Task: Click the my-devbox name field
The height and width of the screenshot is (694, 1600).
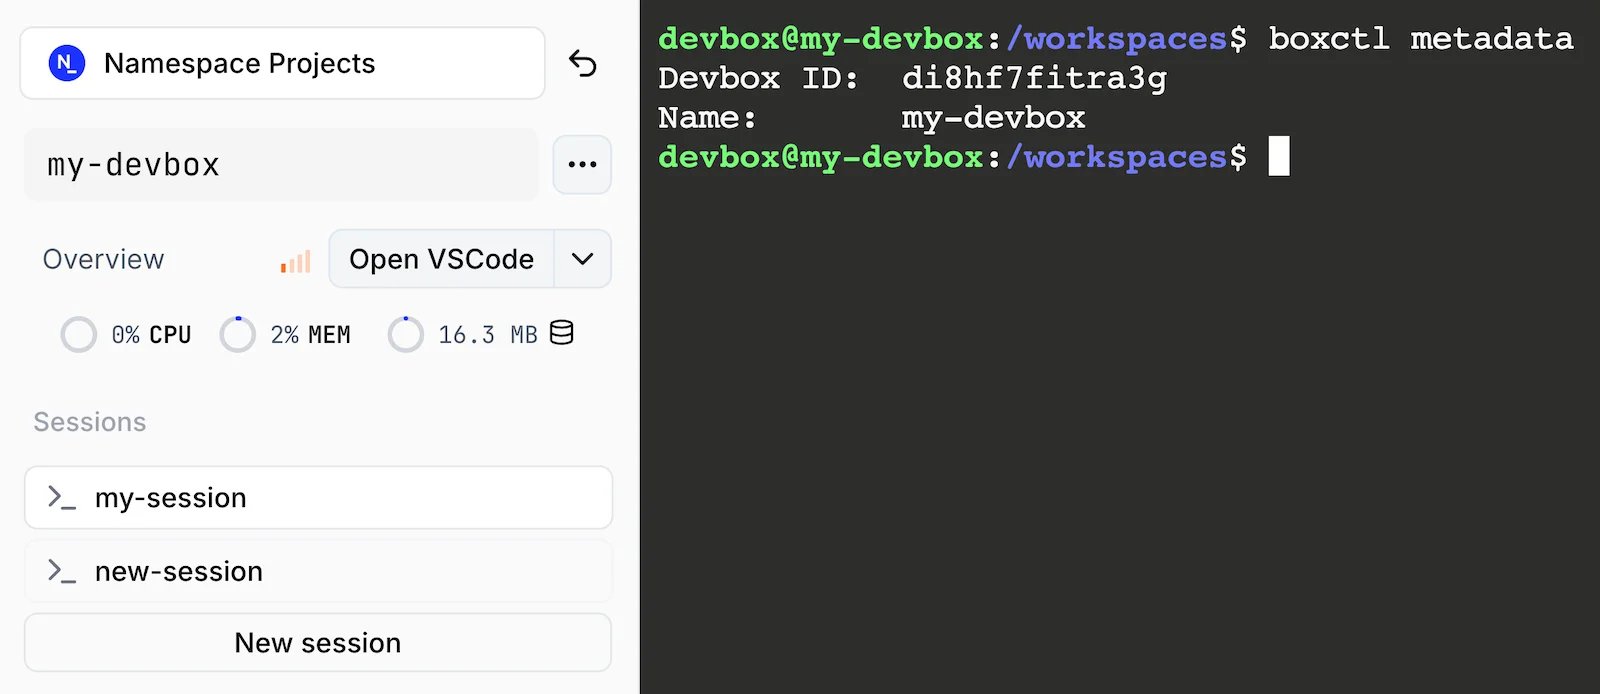Action: click(281, 164)
